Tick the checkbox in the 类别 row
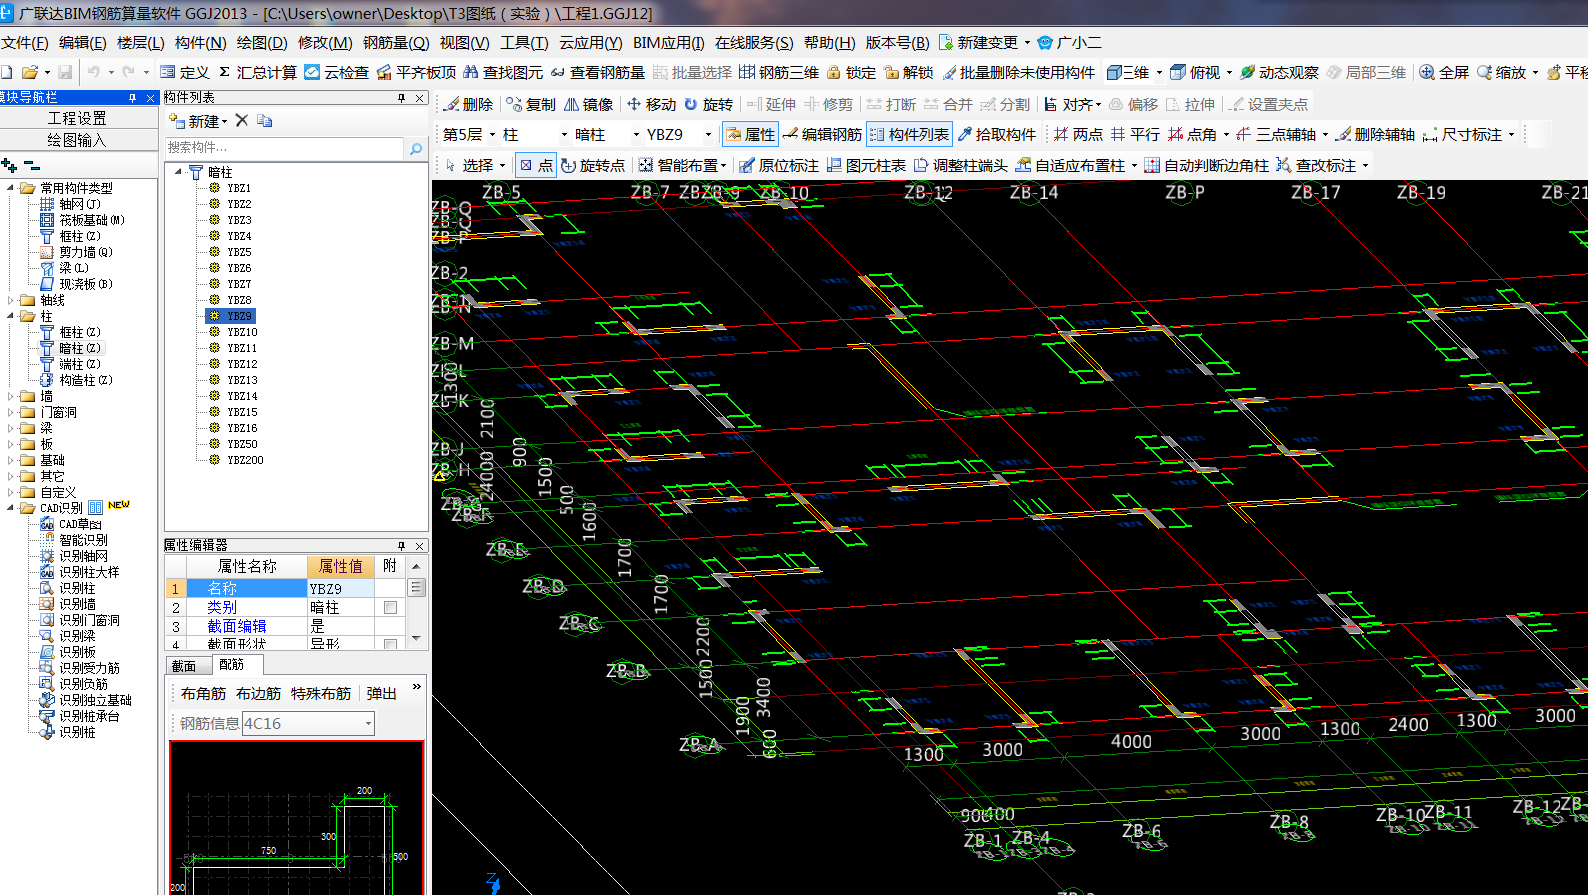1588x895 pixels. coord(390,607)
